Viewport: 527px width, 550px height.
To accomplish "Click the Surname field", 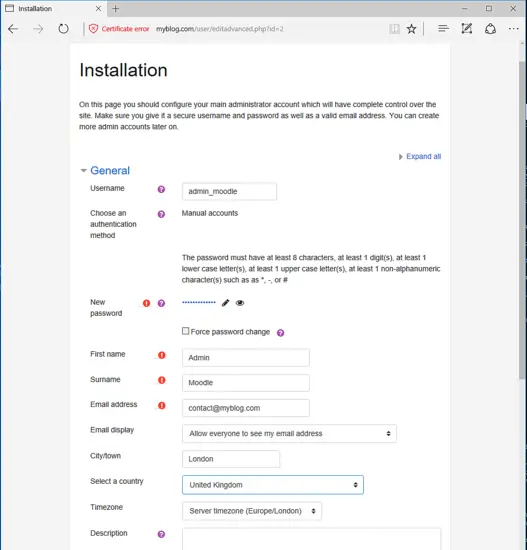I will point(246,383).
